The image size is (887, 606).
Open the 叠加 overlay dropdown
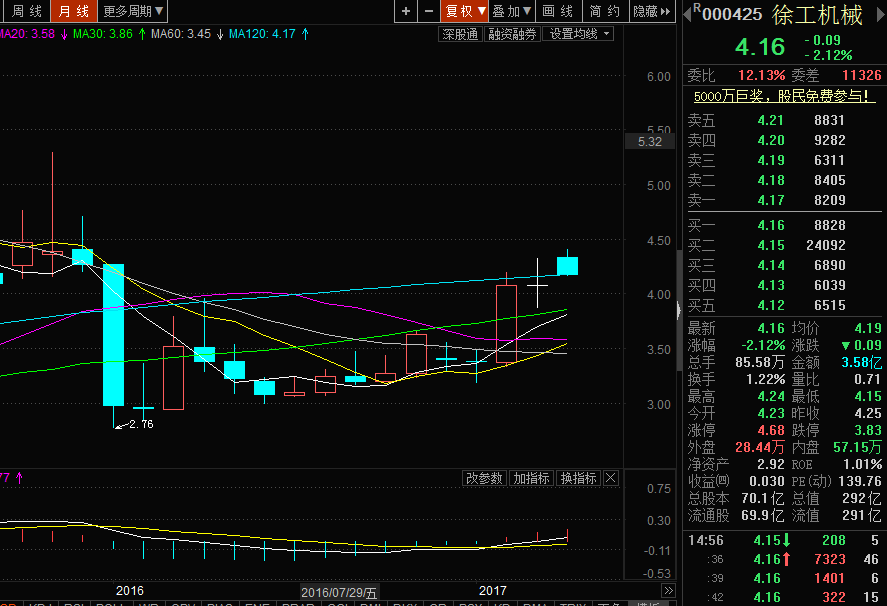[x=512, y=11]
